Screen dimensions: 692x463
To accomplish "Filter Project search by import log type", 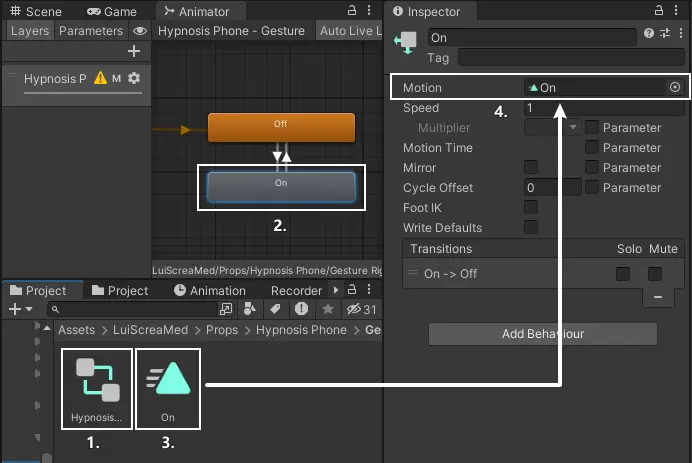I will [301, 309].
